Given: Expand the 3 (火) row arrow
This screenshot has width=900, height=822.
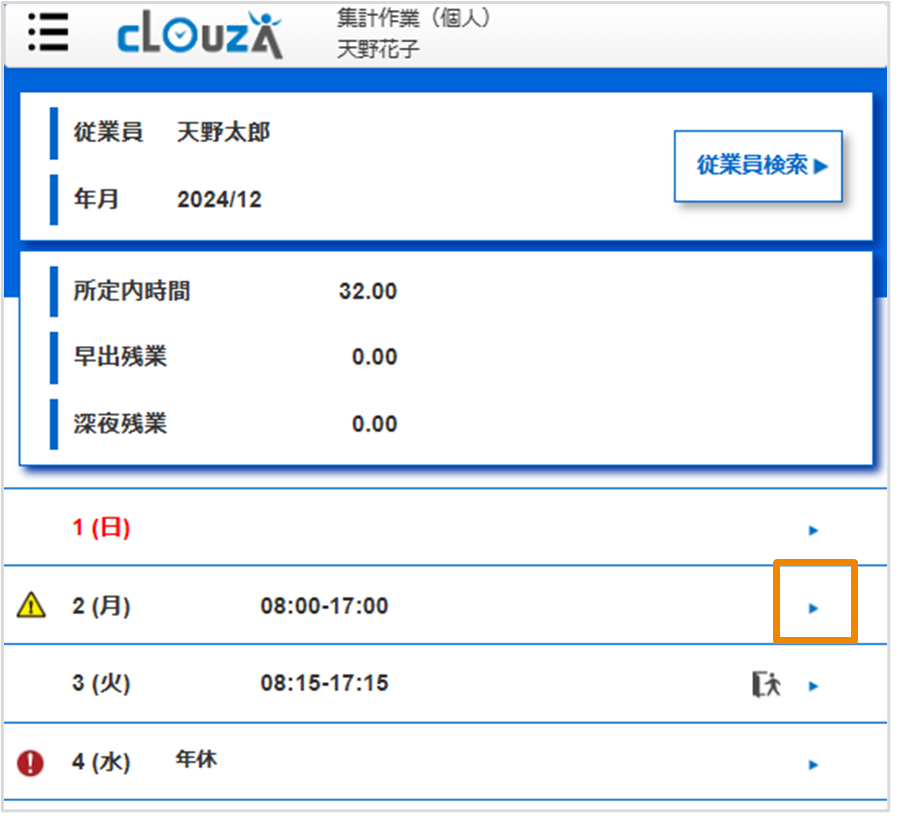Looking at the screenshot, I should coord(813,686).
